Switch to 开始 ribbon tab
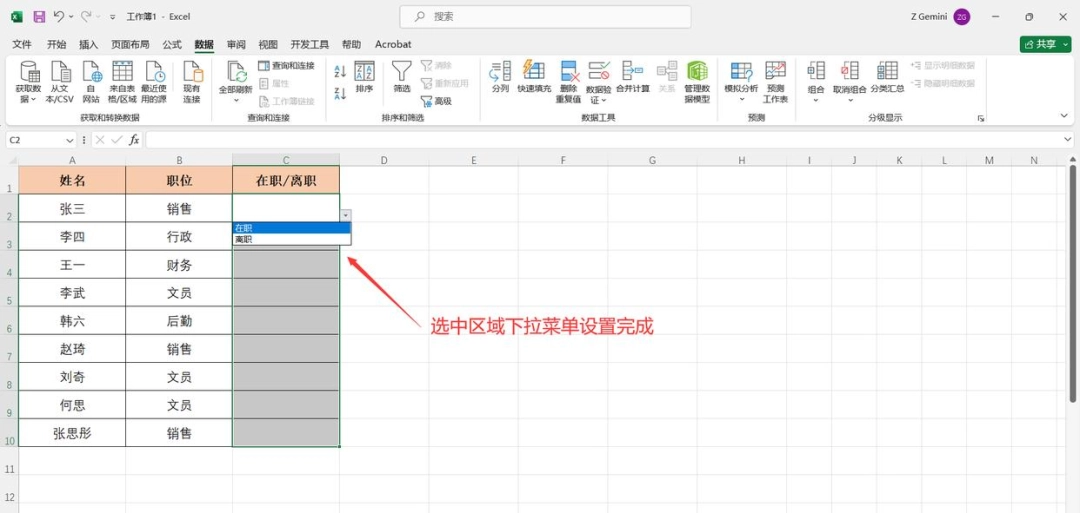 [x=56, y=44]
